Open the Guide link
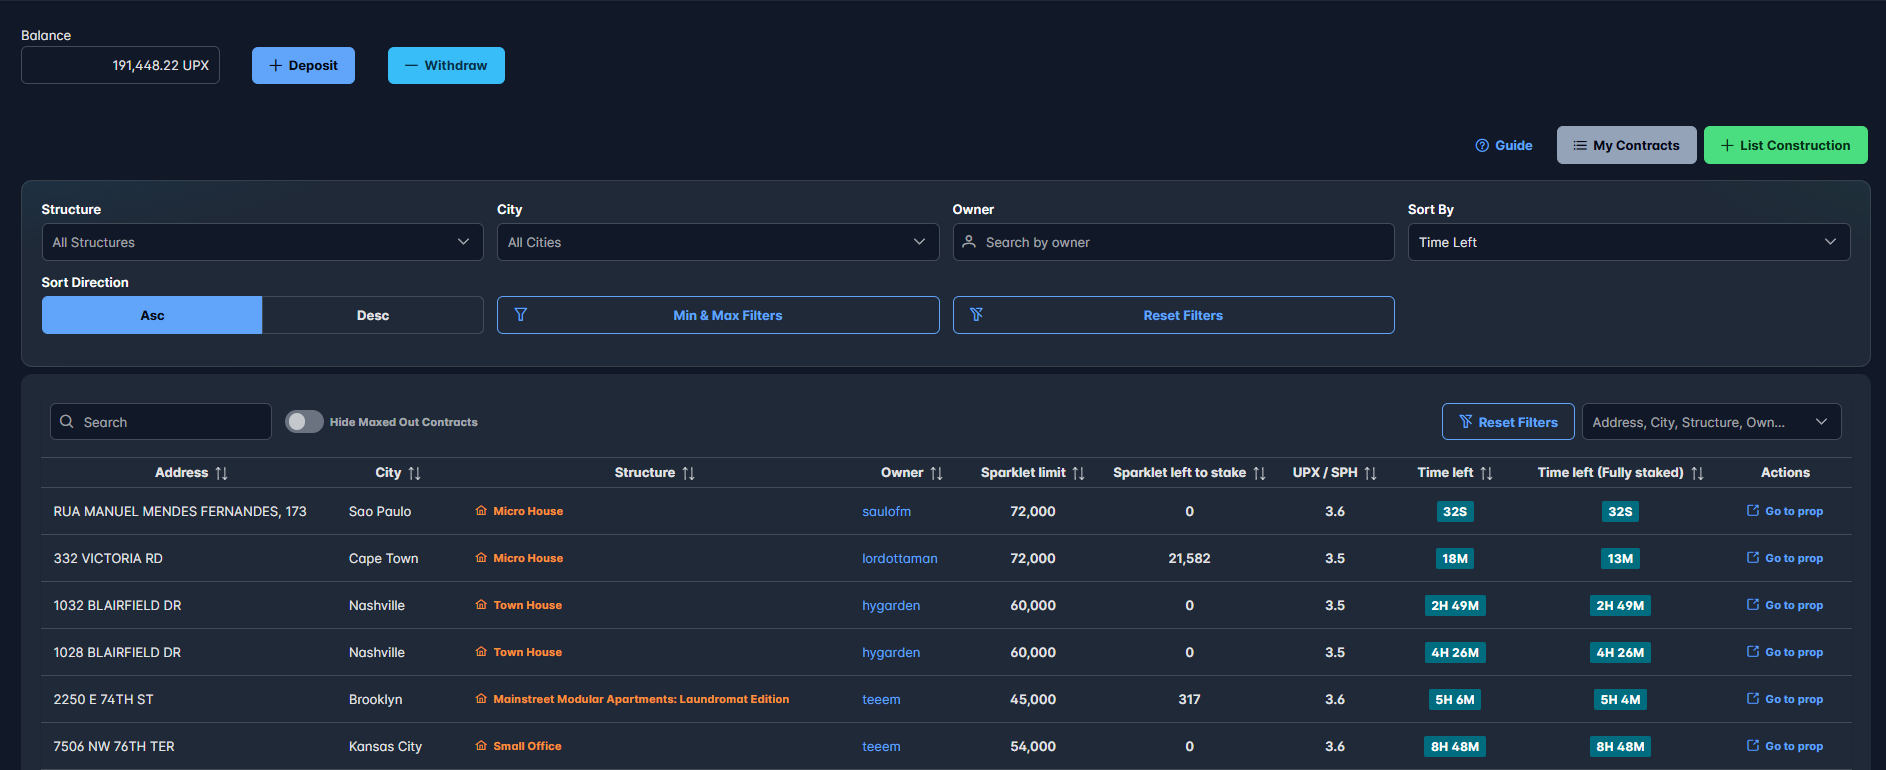 pyautogui.click(x=1504, y=146)
